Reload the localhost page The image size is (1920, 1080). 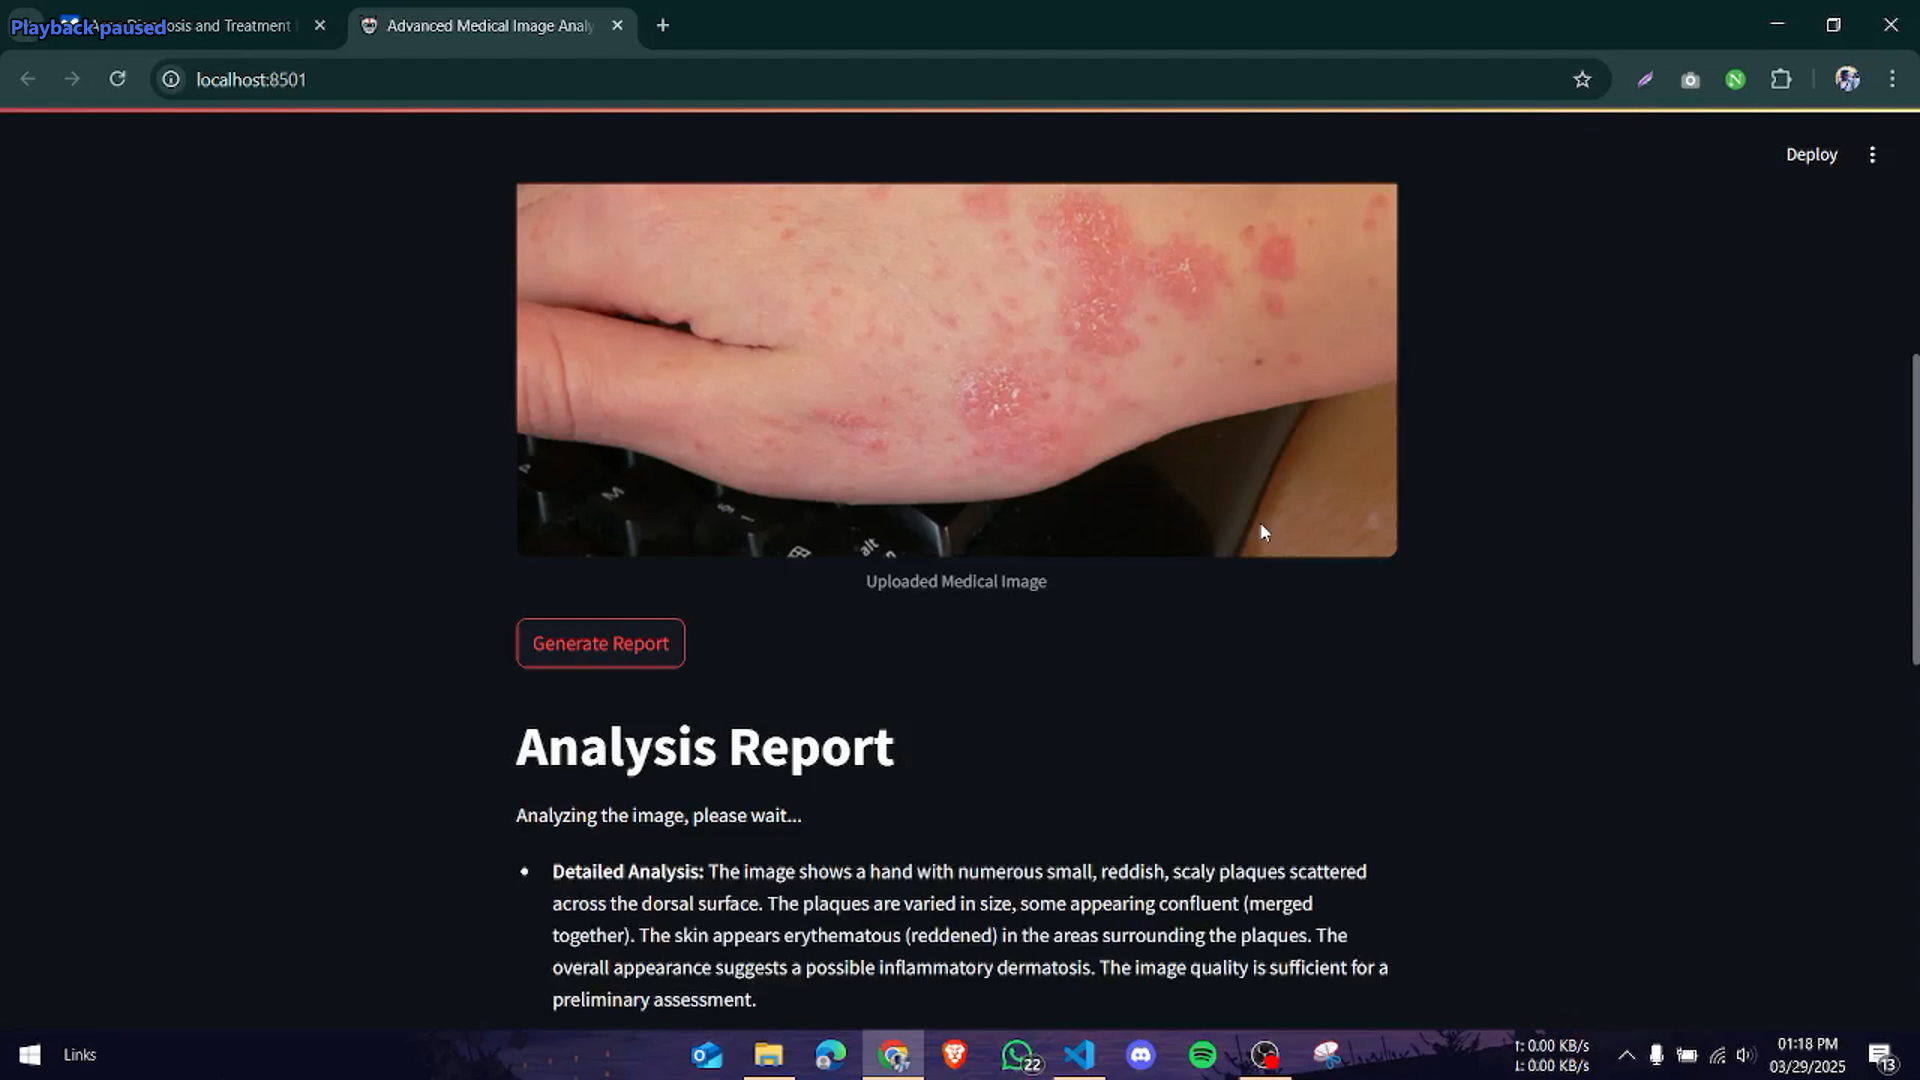coord(117,79)
